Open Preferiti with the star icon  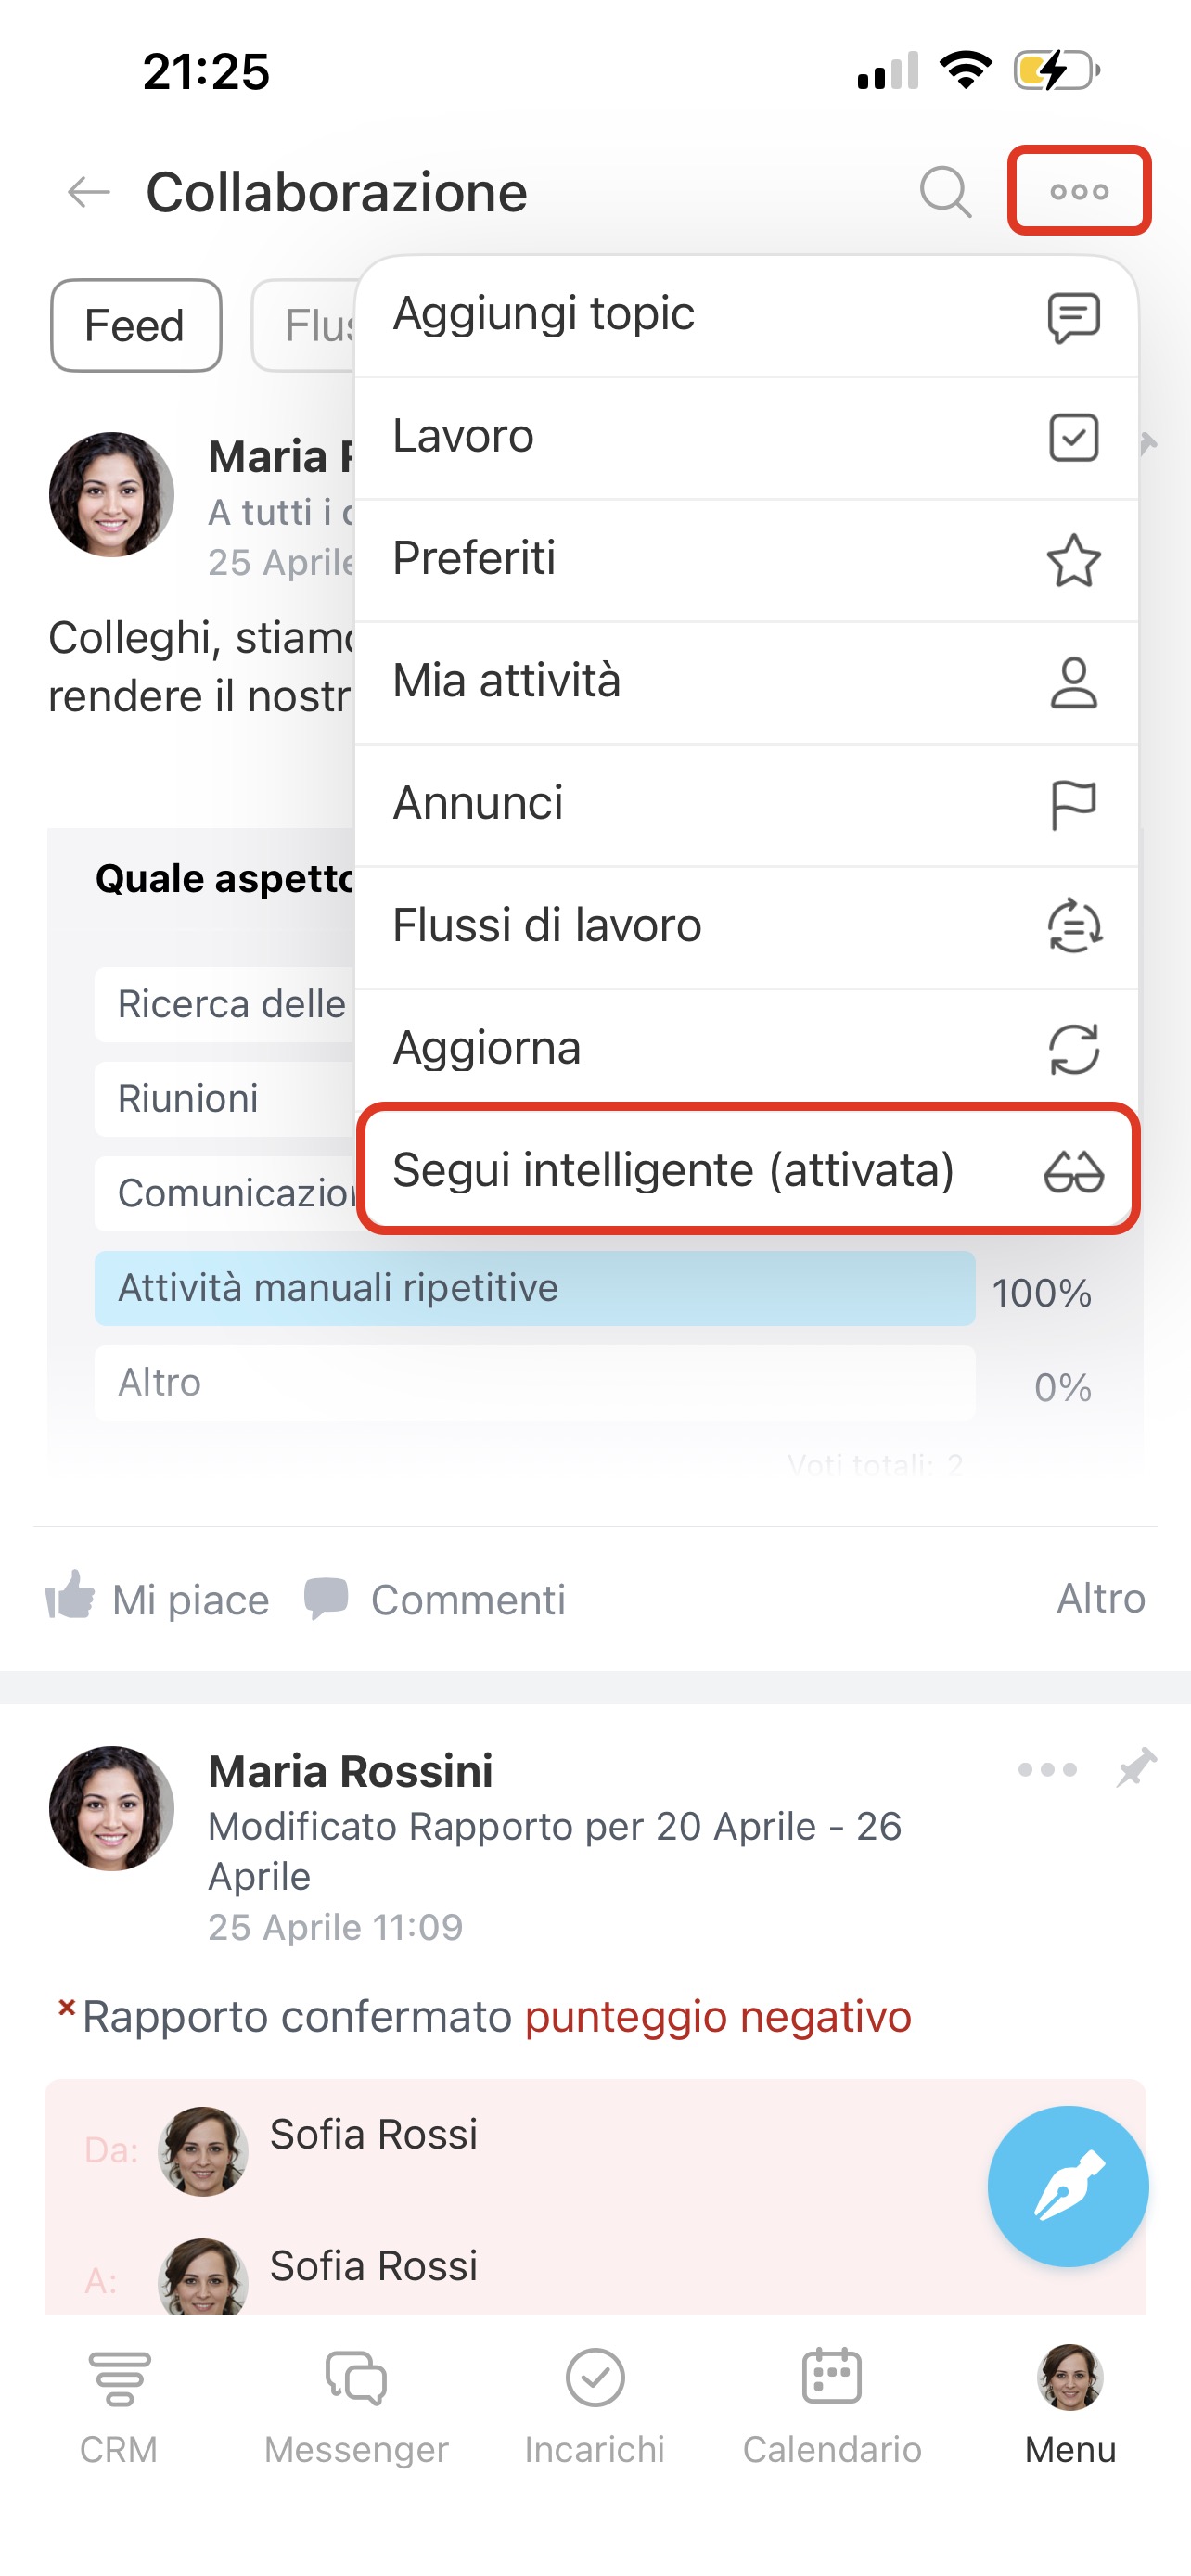point(1073,560)
